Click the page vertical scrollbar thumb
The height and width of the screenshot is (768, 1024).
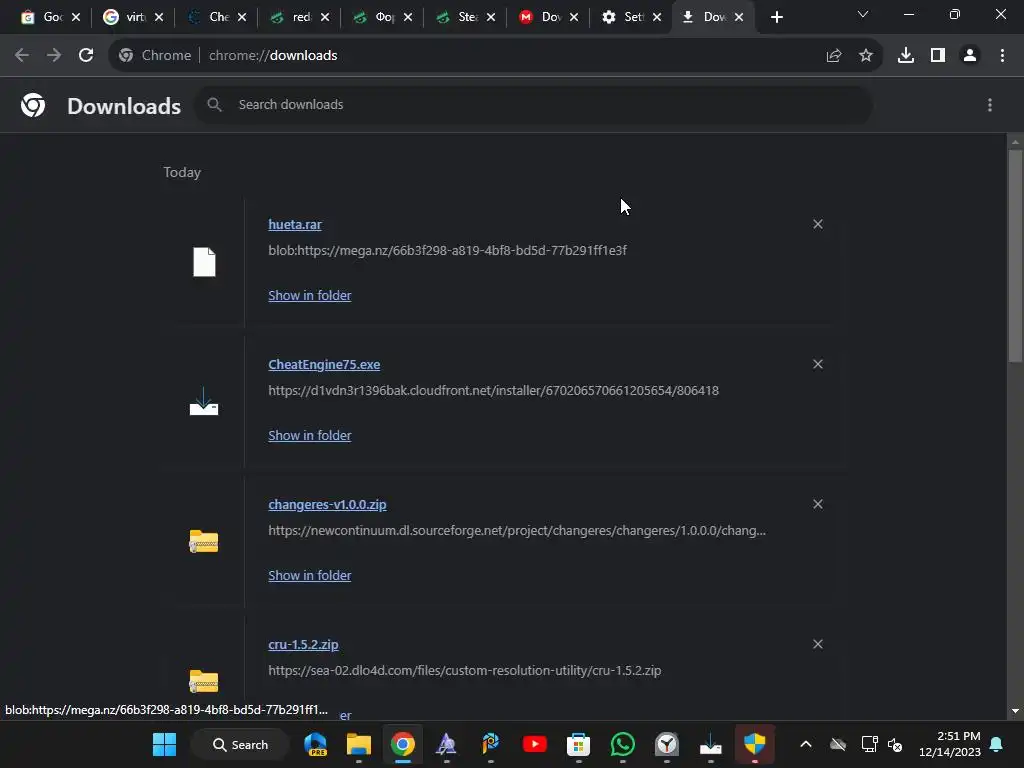(x=1015, y=255)
